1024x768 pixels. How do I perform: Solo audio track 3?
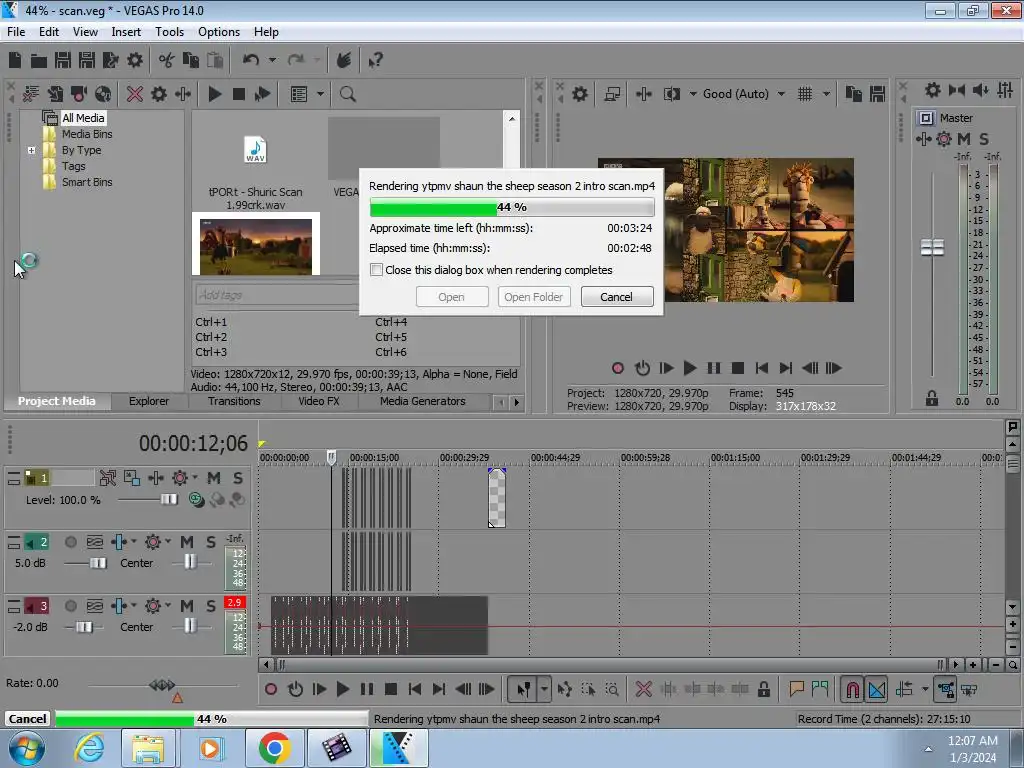(210, 606)
